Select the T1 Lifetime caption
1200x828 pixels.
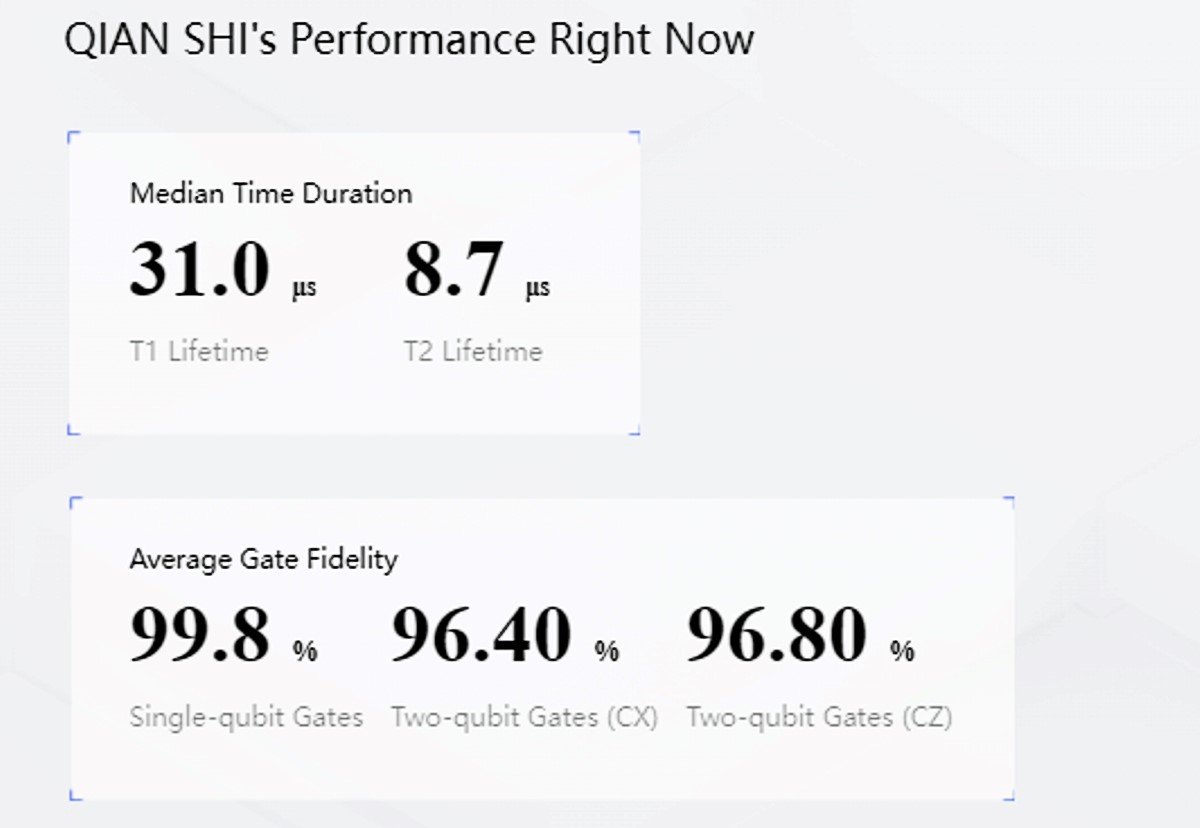(x=199, y=351)
